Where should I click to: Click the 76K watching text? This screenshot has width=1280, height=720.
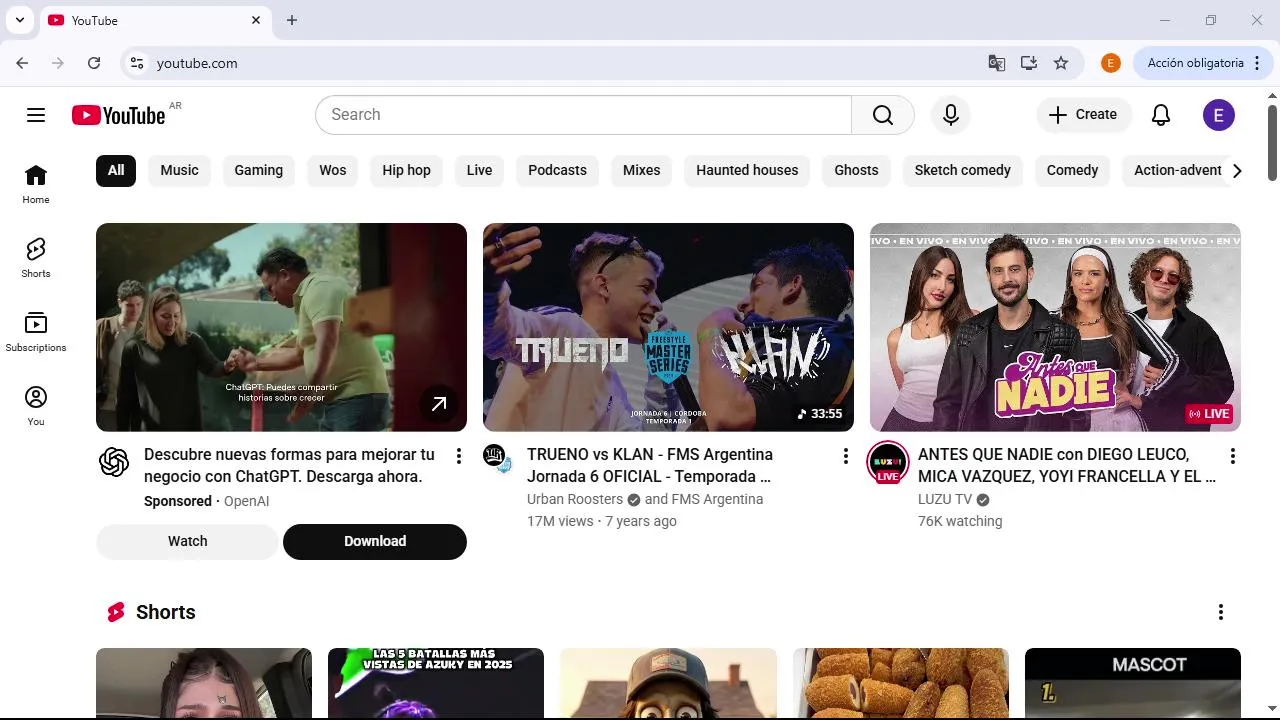click(x=960, y=521)
